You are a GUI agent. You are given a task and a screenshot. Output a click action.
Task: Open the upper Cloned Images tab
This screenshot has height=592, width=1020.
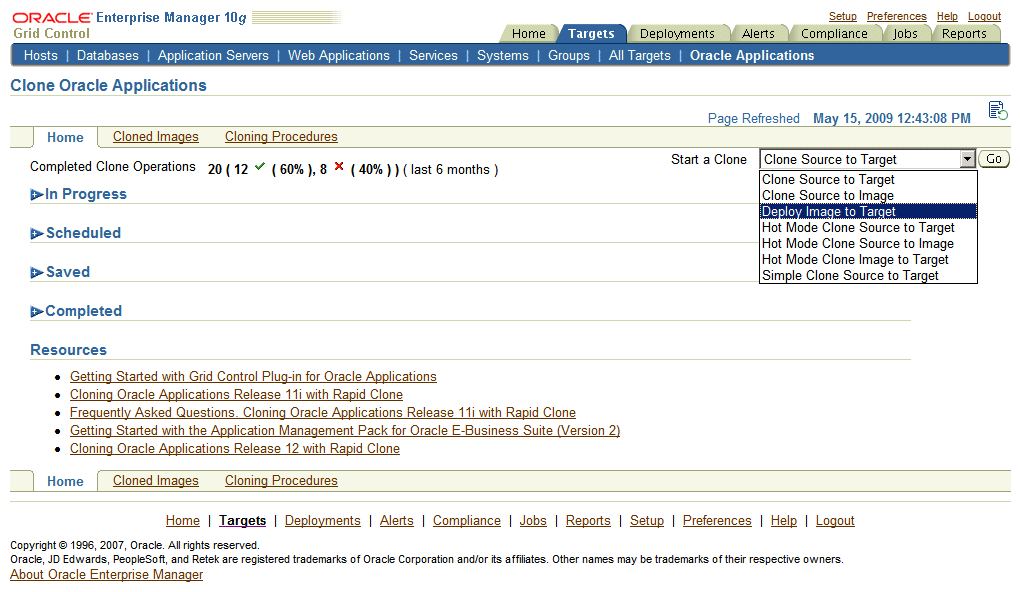coord(155,137)
